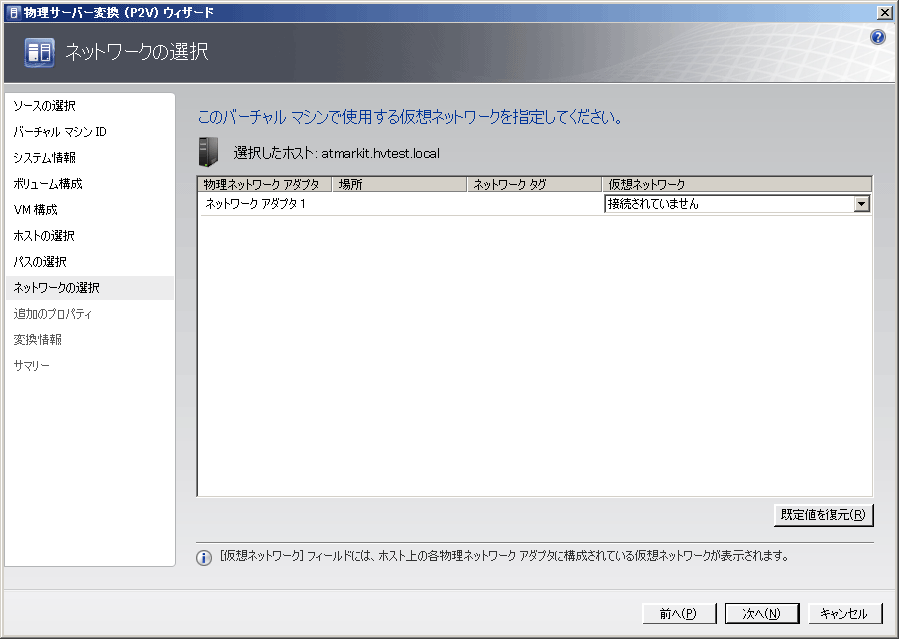The height and width of the screenshot is (639, 899).
Task: Click the キャンセル button
Action: [845, 613]
